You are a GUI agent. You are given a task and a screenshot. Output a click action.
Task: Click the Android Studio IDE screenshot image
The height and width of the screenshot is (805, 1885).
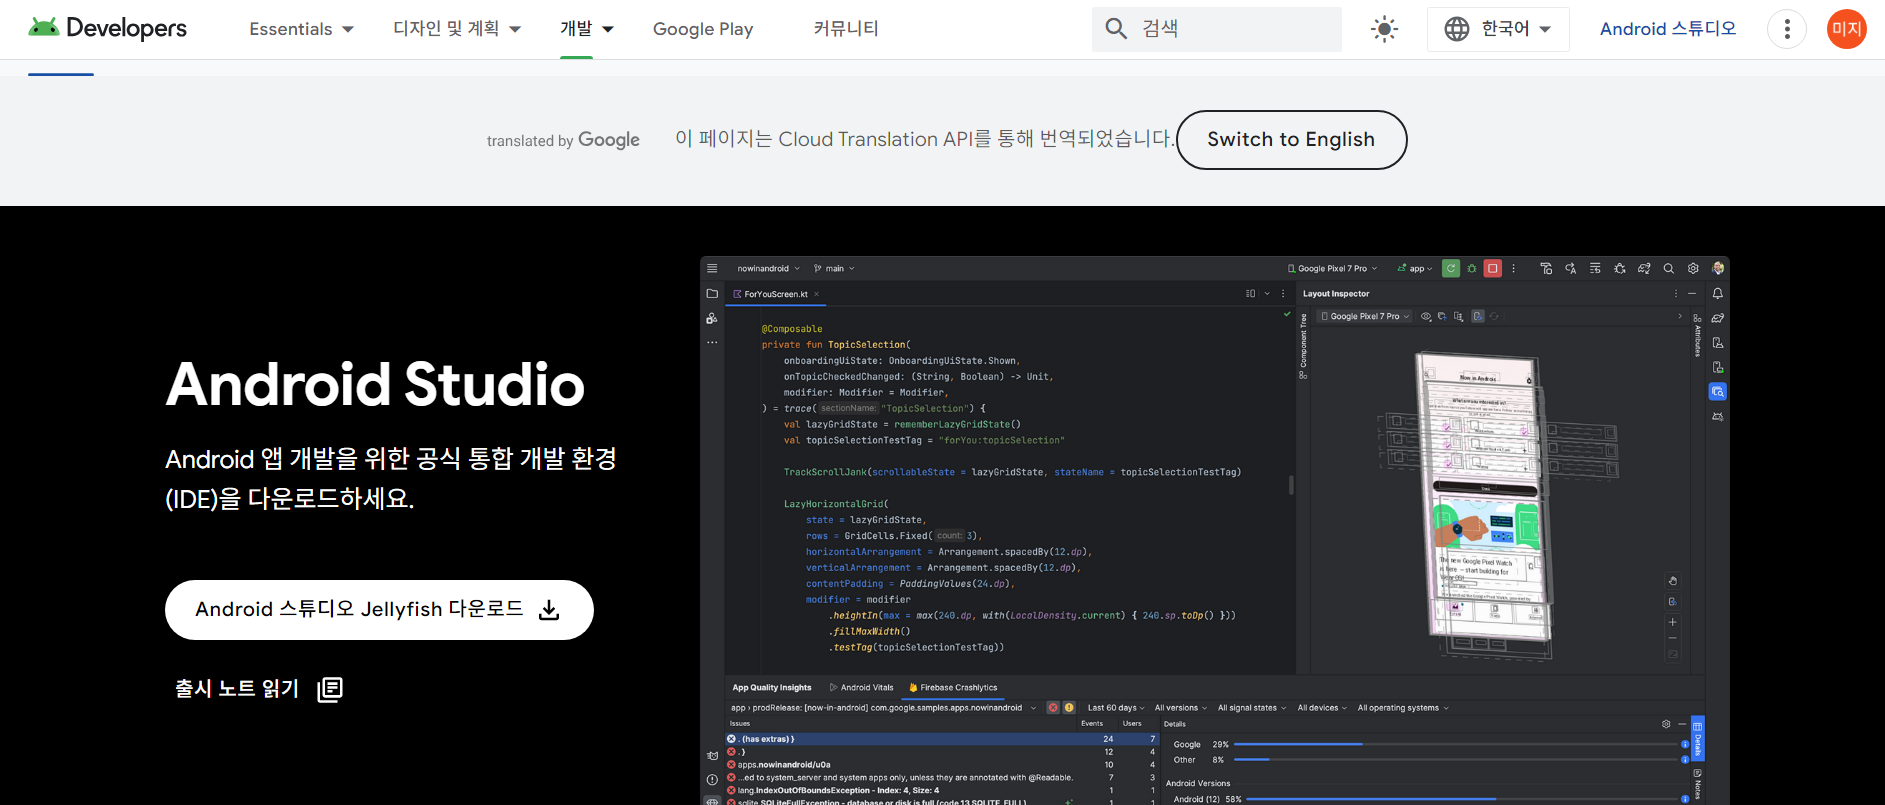[x=1214, y=530]
